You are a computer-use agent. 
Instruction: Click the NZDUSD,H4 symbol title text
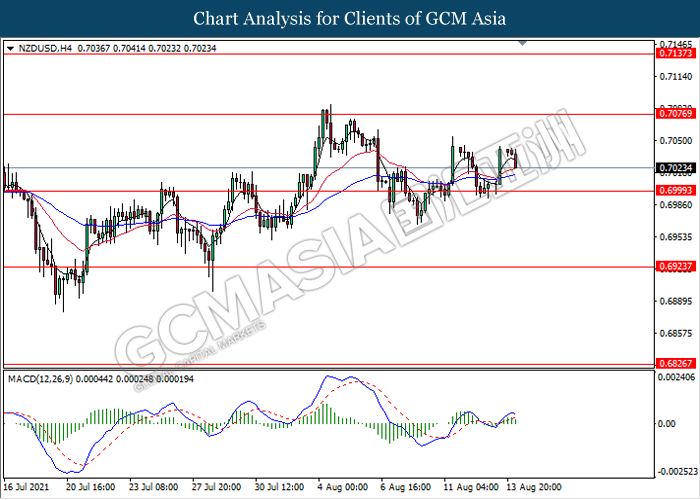point(45,48)
